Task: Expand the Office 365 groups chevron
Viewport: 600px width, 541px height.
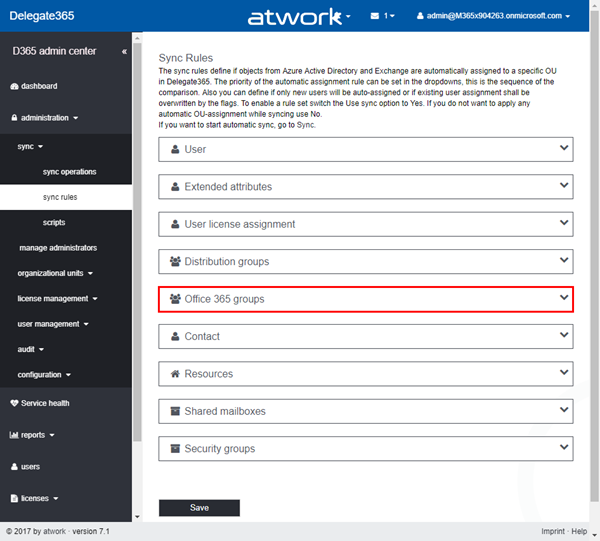Action: click(564, 298)
